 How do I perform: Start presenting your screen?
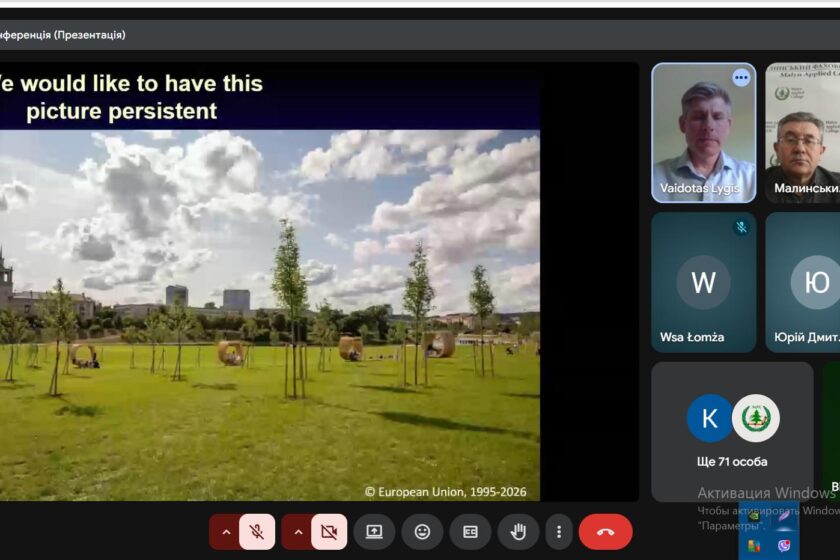[x=374, y=532]
